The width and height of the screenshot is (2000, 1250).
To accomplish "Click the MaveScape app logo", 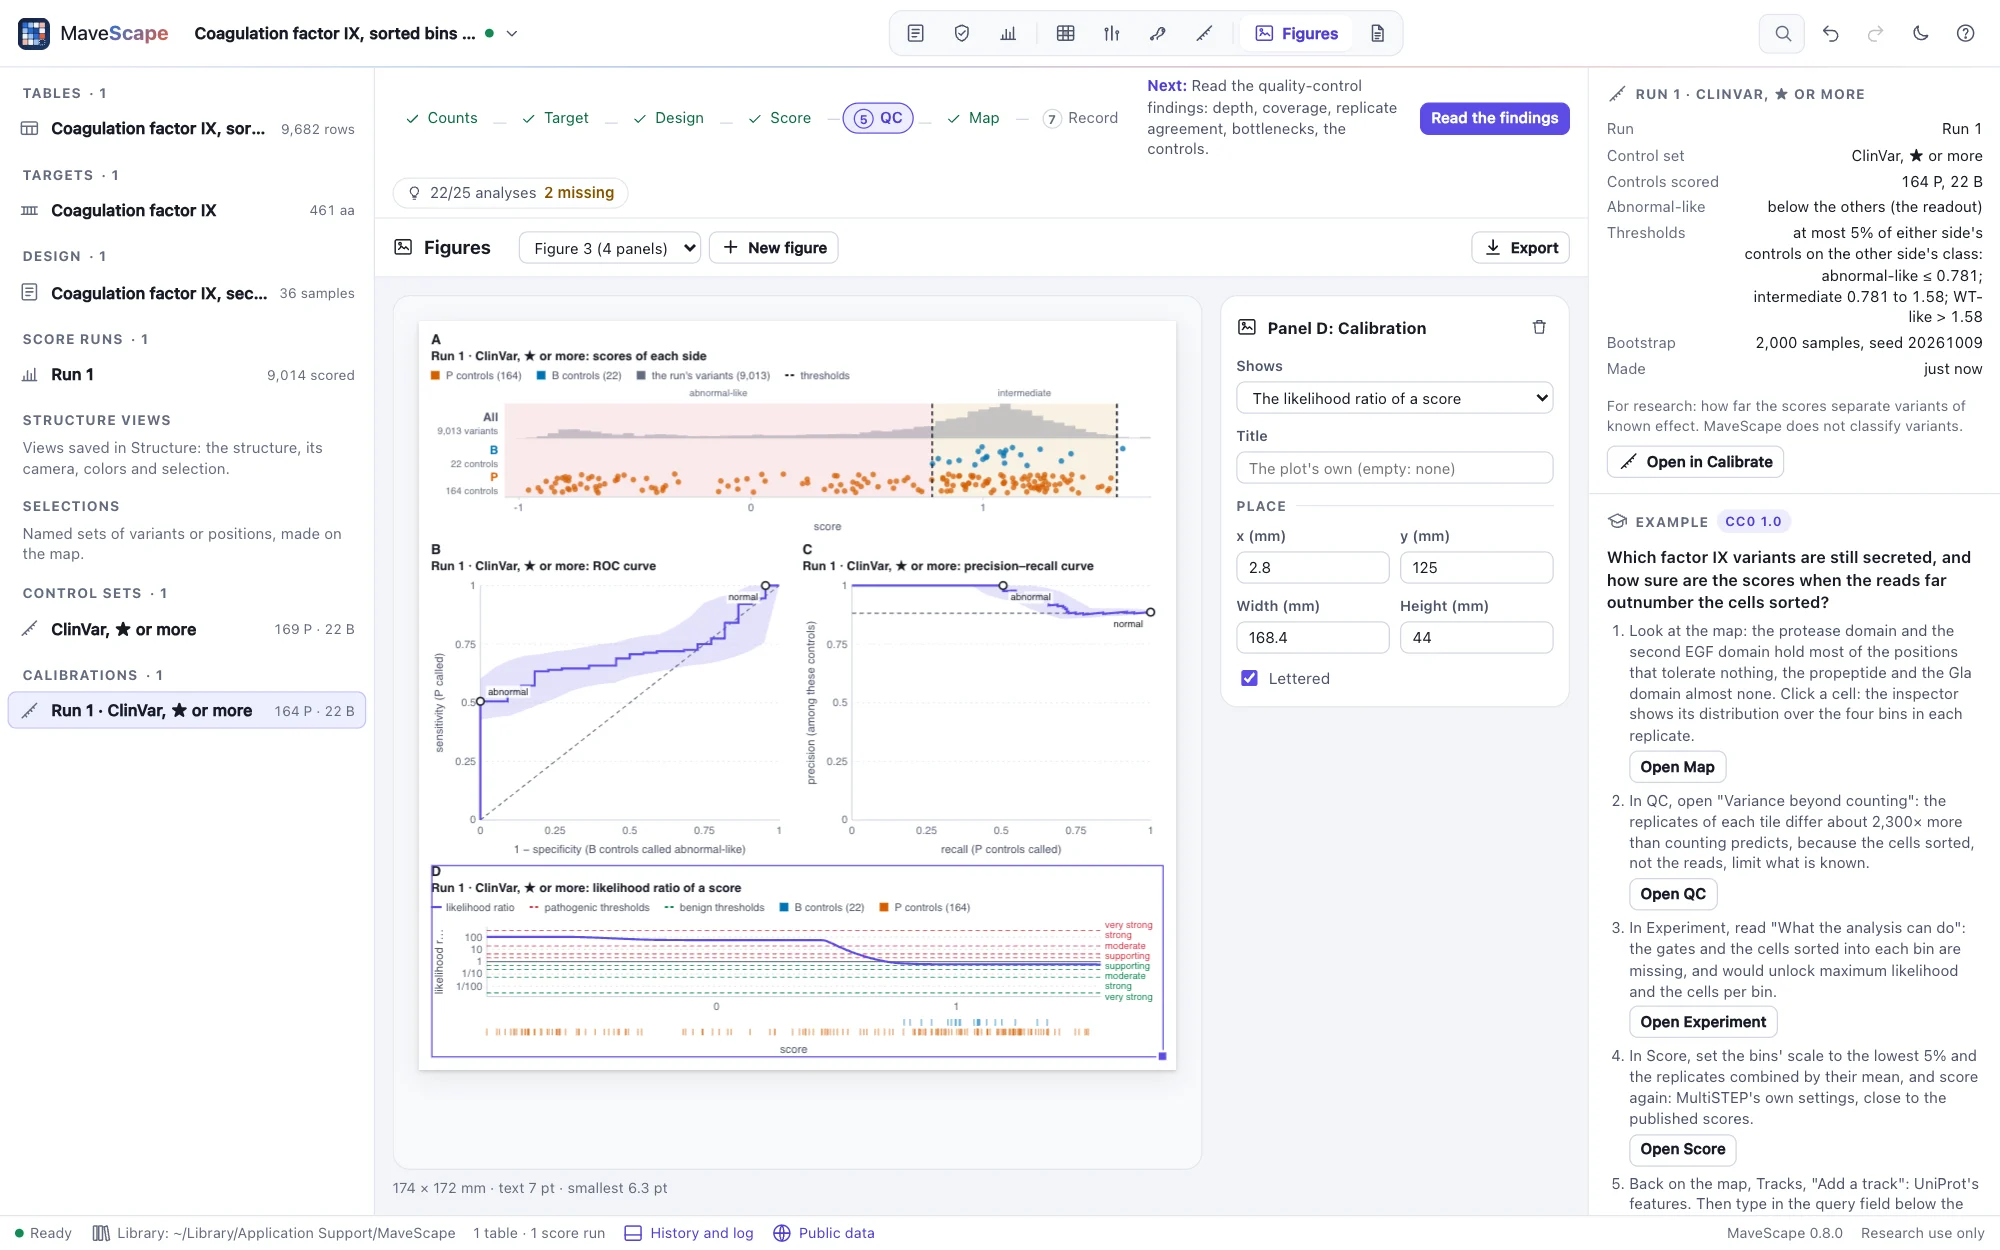I will click(34, 33).
